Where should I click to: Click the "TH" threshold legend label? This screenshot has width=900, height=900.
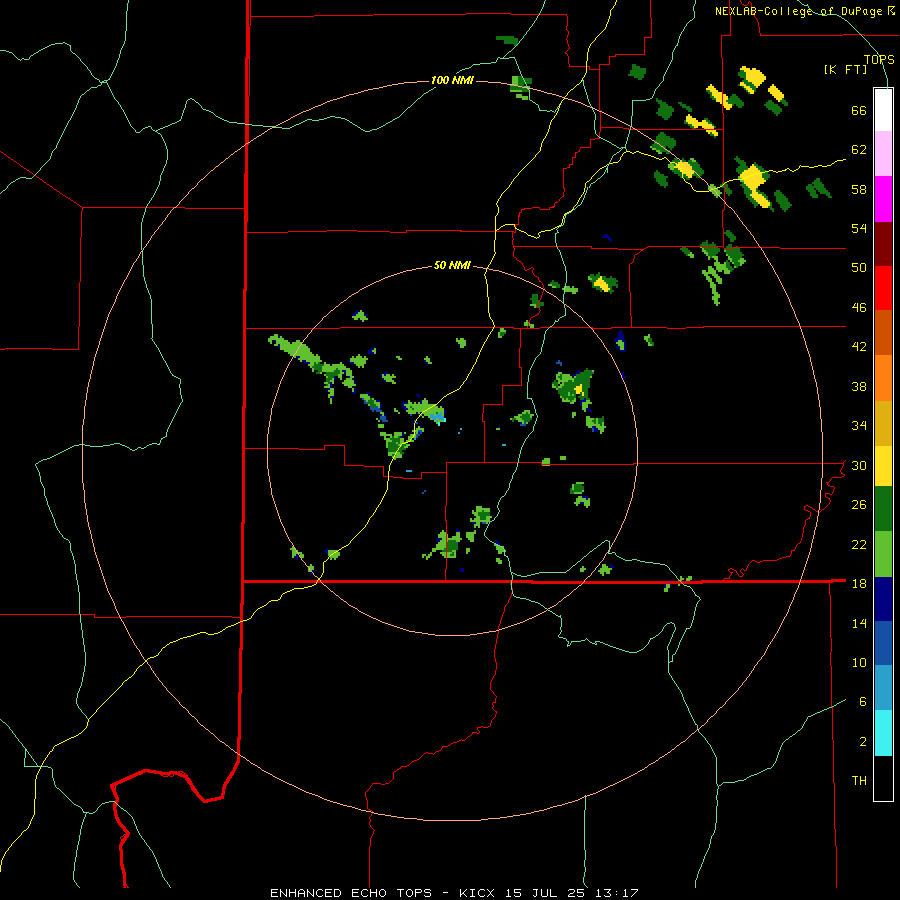pyautogui.click(x=859, y=781)
